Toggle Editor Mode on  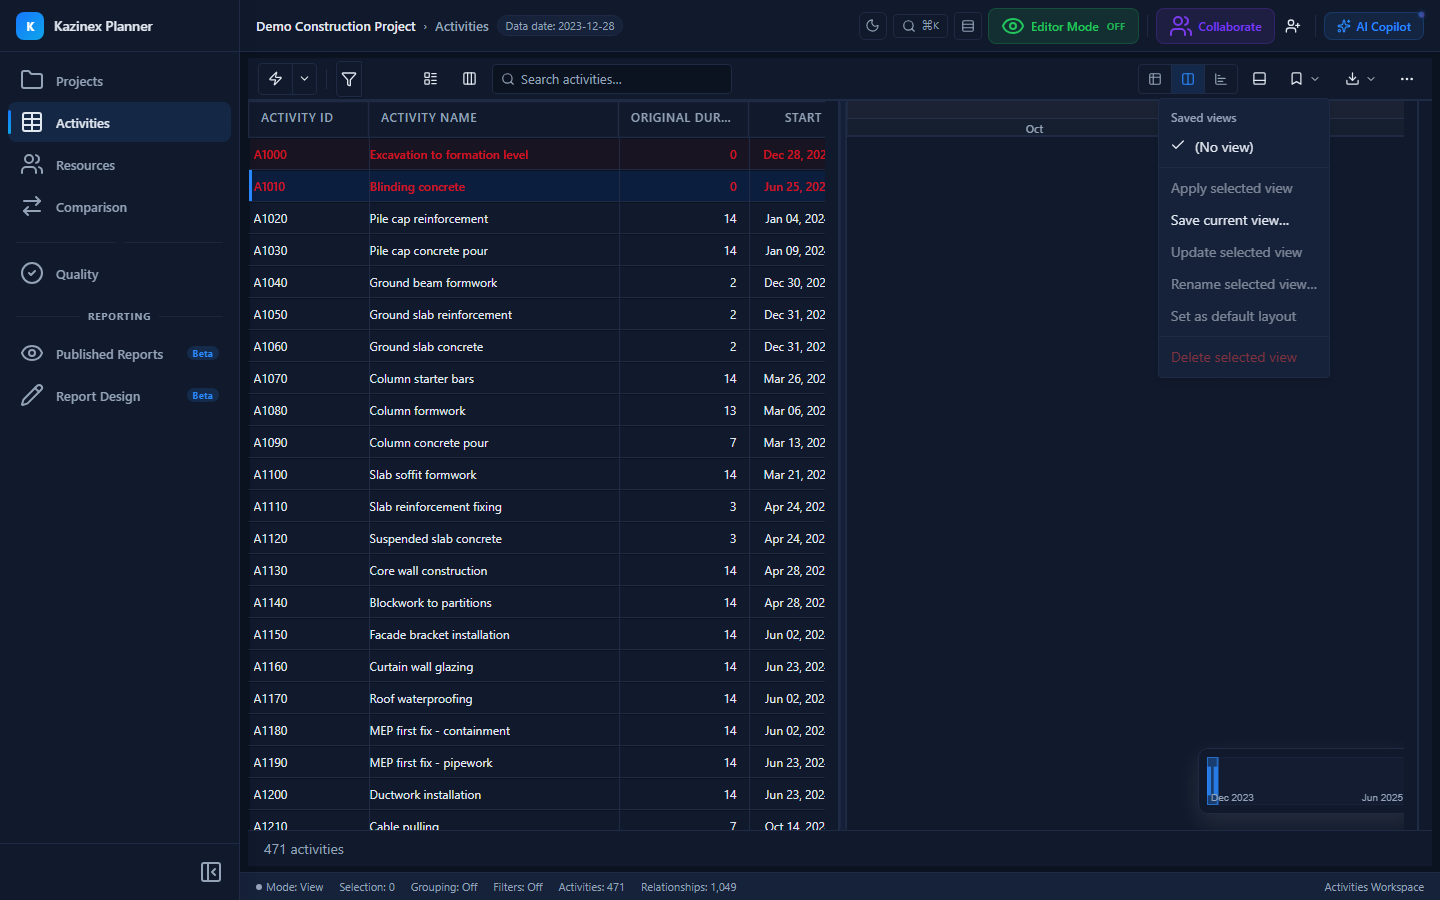coord(1063,26)
